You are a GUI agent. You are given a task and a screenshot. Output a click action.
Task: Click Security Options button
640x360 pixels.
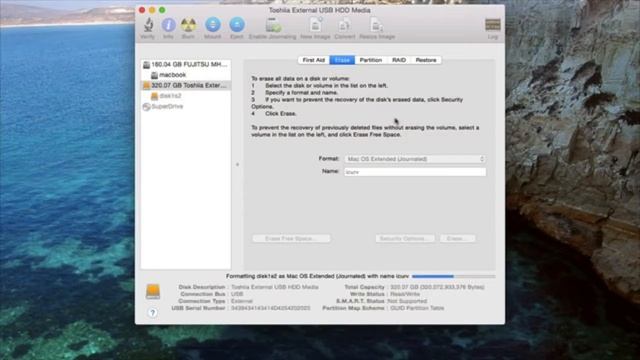pos(405,238)
